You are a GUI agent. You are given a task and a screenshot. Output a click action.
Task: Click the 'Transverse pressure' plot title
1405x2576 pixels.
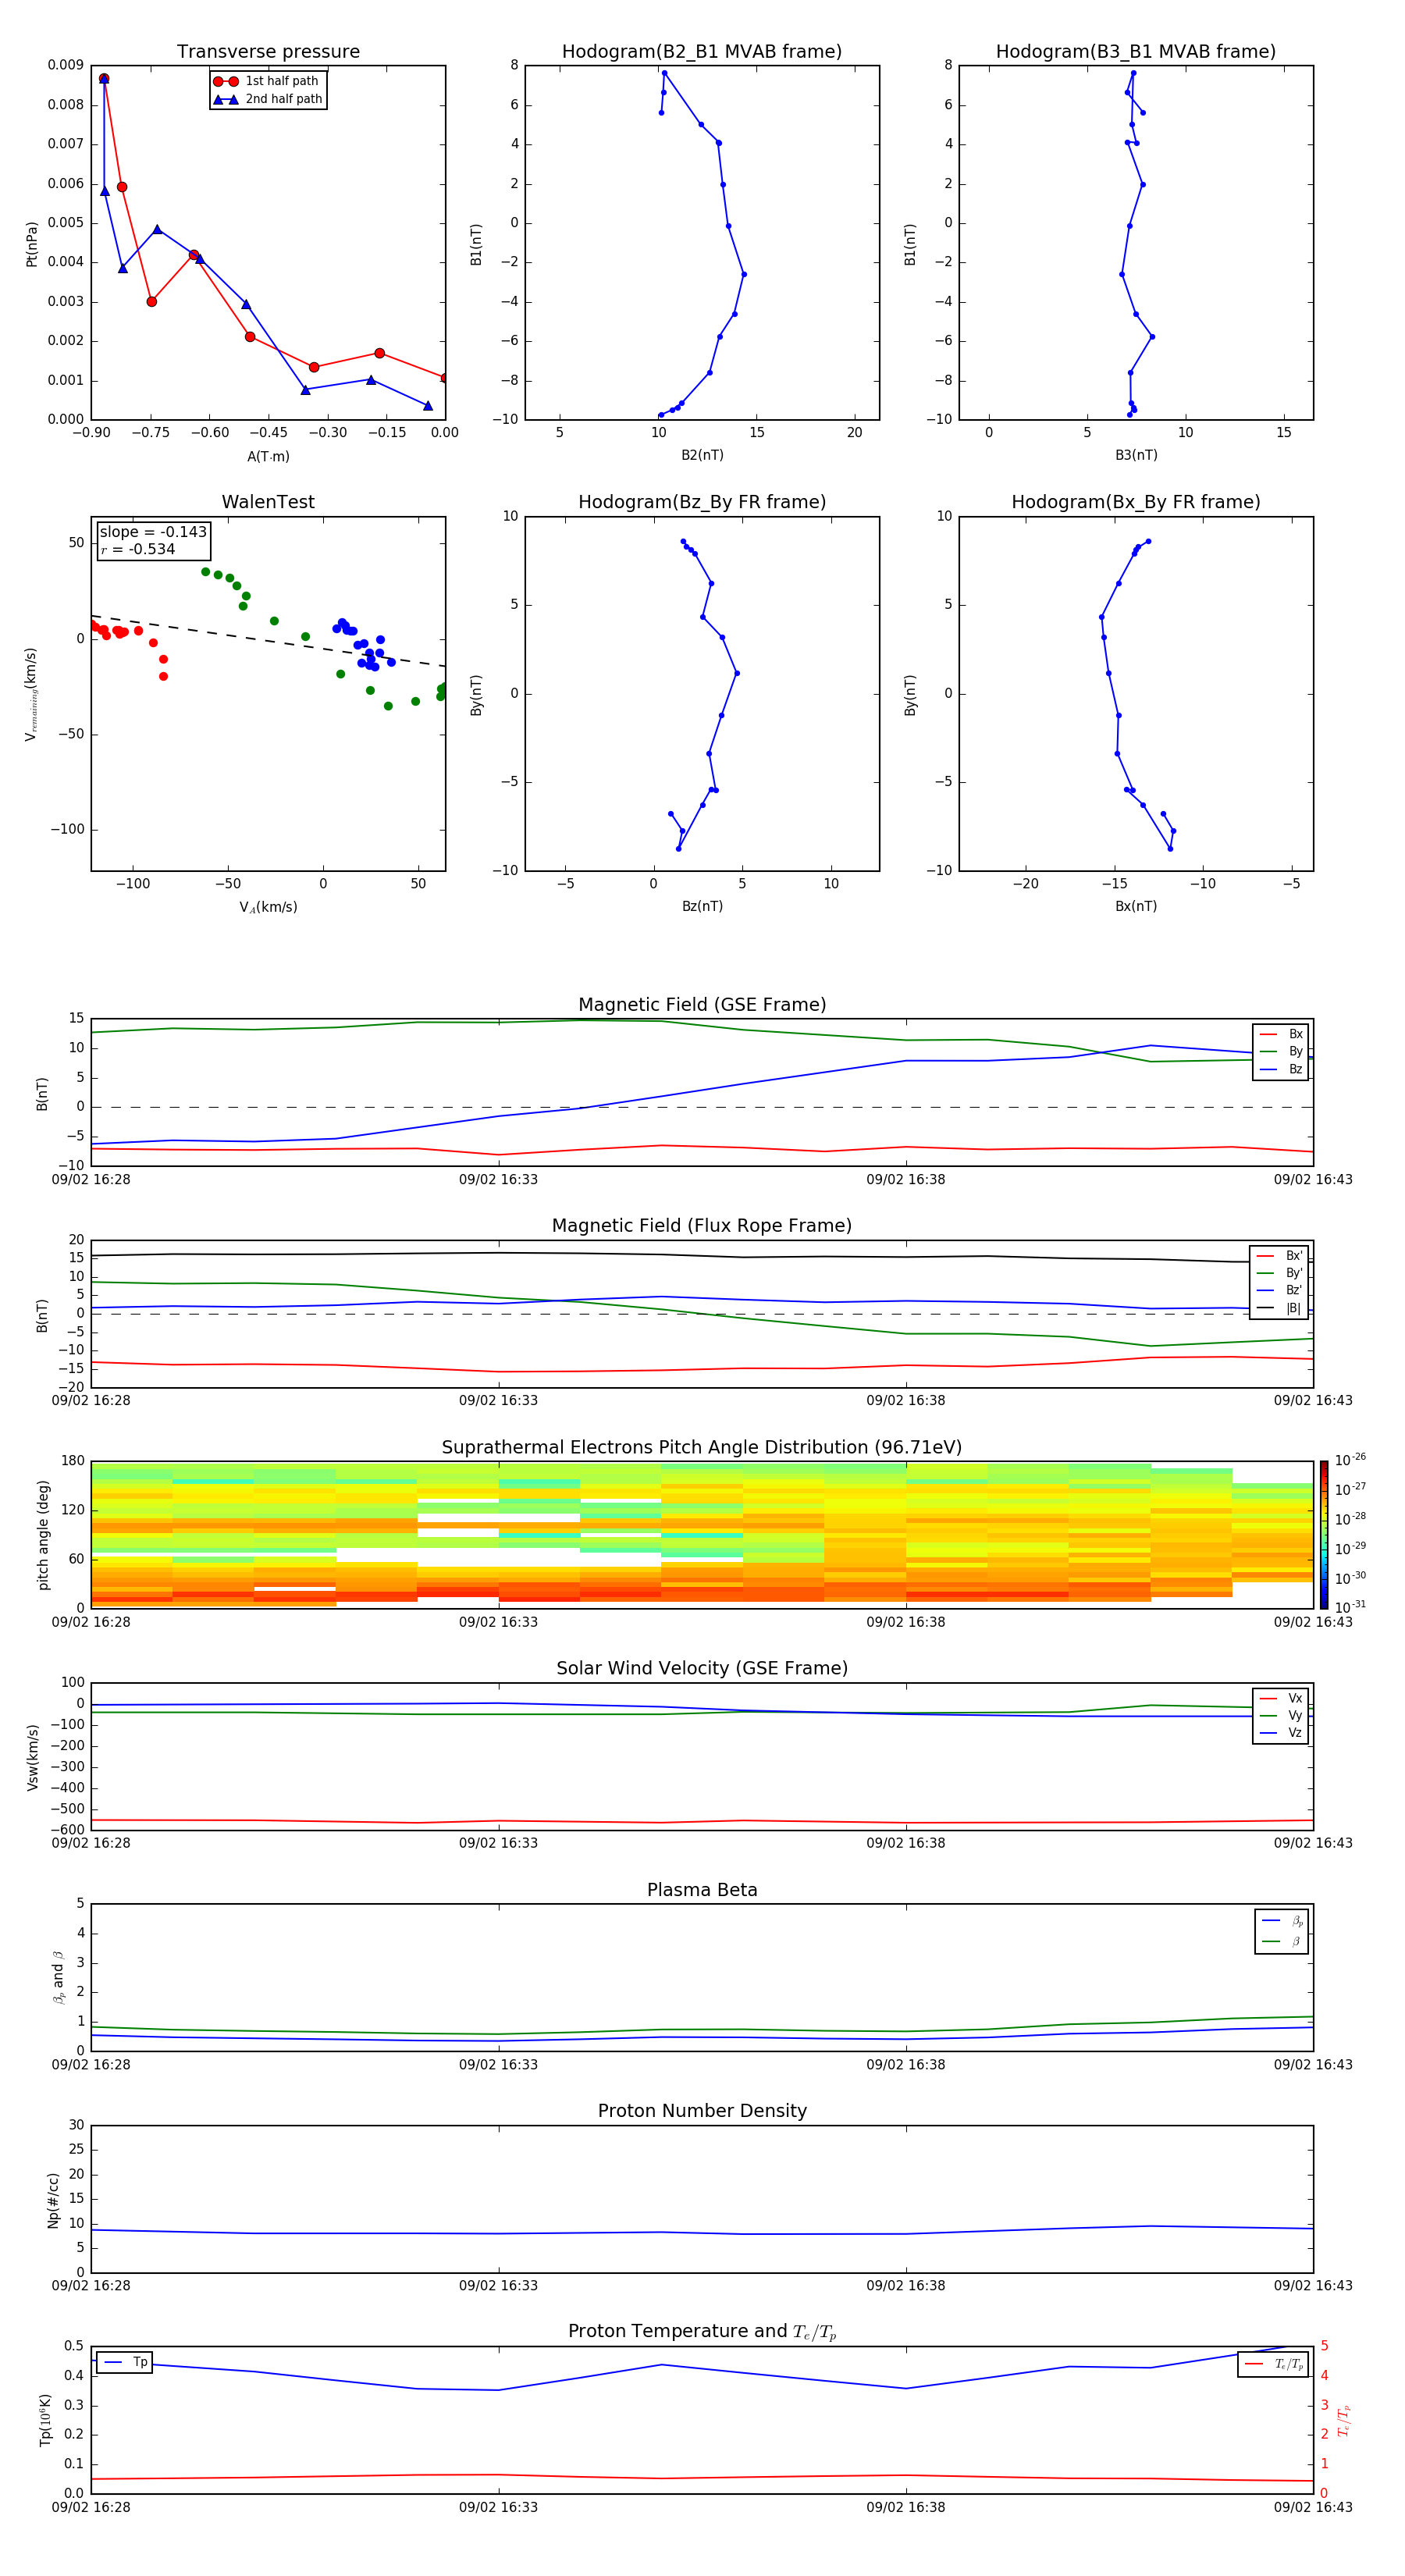tap(268, 52)
